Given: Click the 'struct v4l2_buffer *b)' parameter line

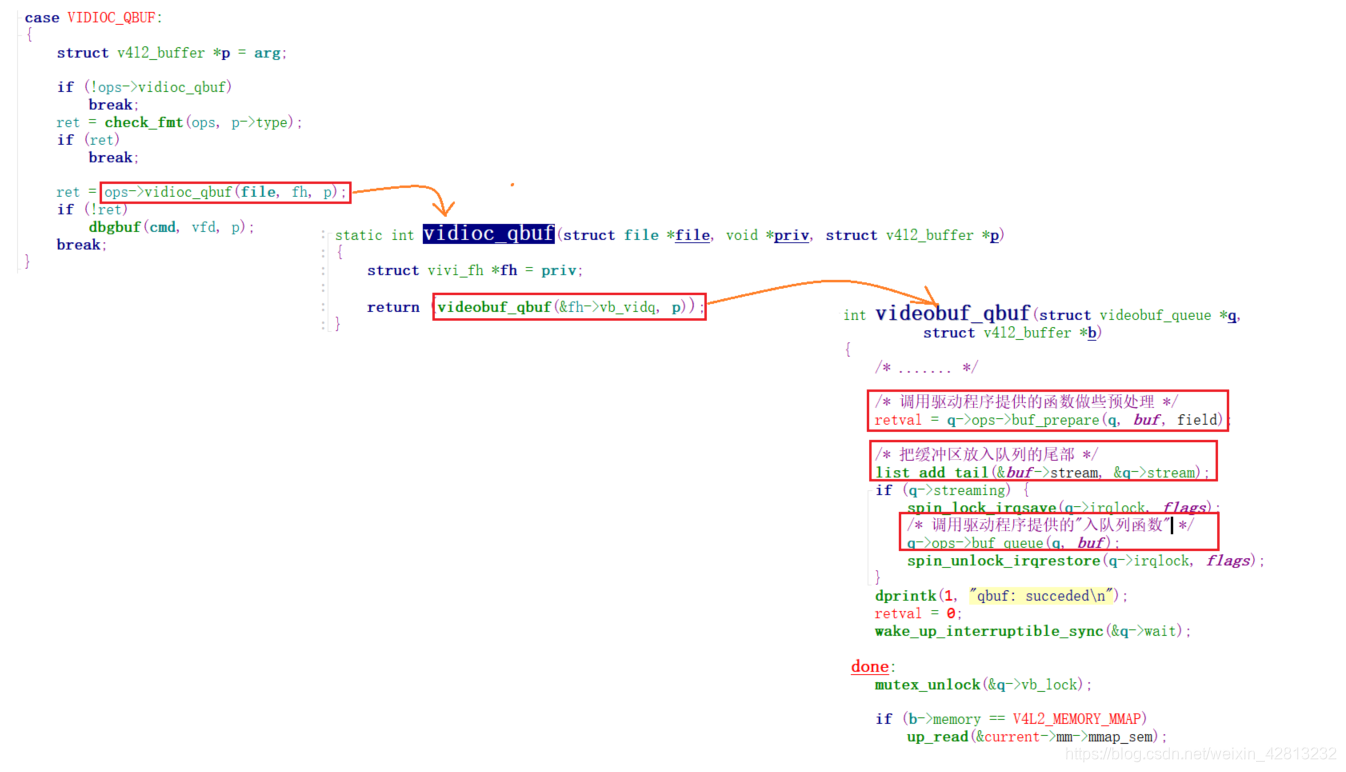Looking at the screenshot, I should (x=1012, y=333).
